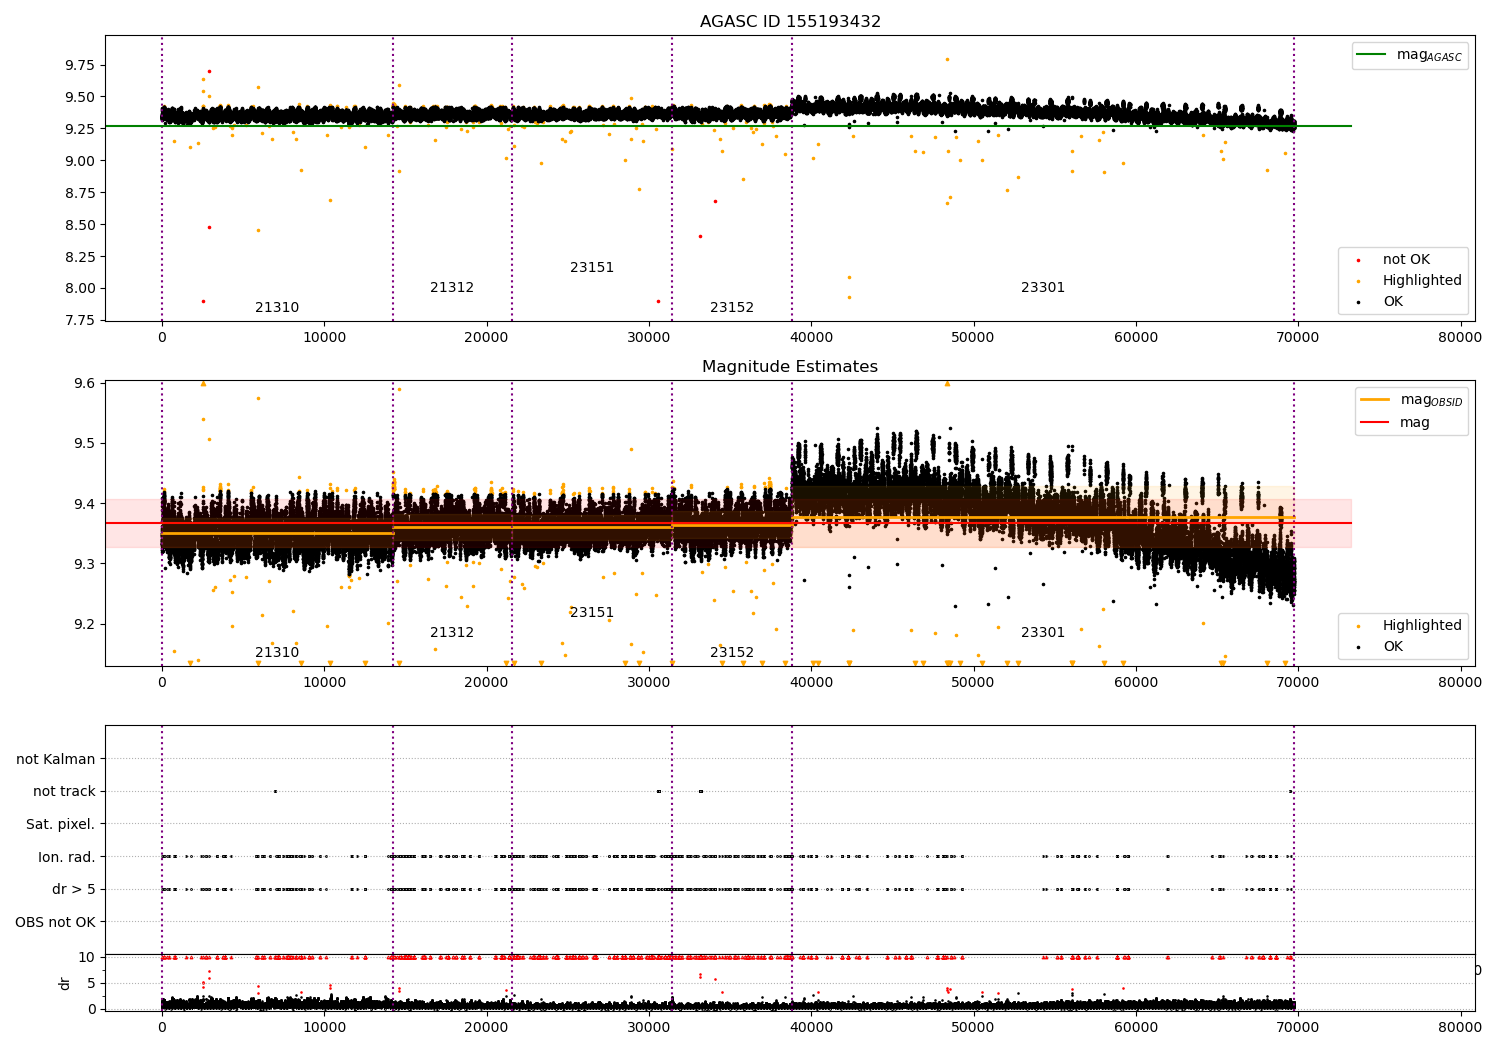Image resolution: width=1500 pixels, height=1050 pixels.
Task: Click label 23301 in the Magnitude Estimates plot
Action: click(x=1043, y=633)
